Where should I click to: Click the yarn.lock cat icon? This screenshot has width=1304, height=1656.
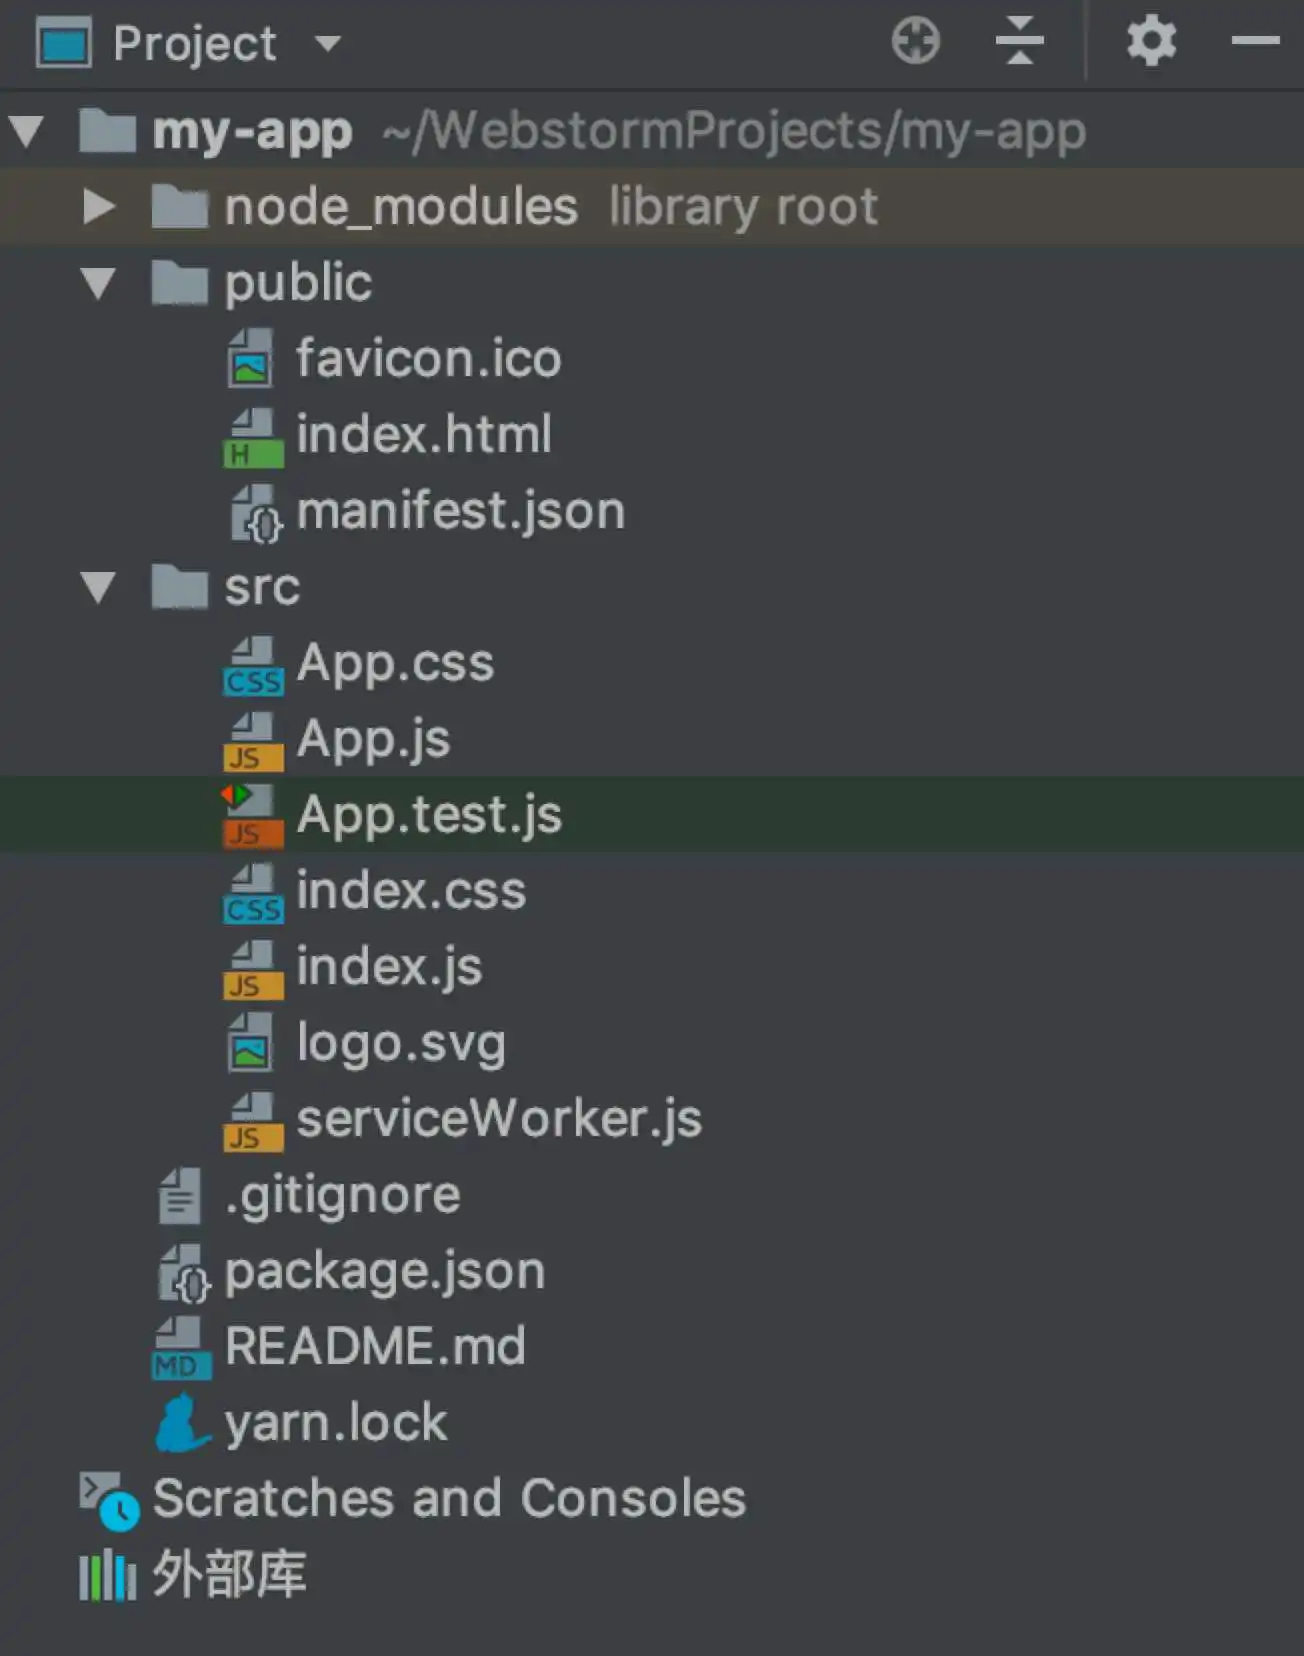[182, 1423]
